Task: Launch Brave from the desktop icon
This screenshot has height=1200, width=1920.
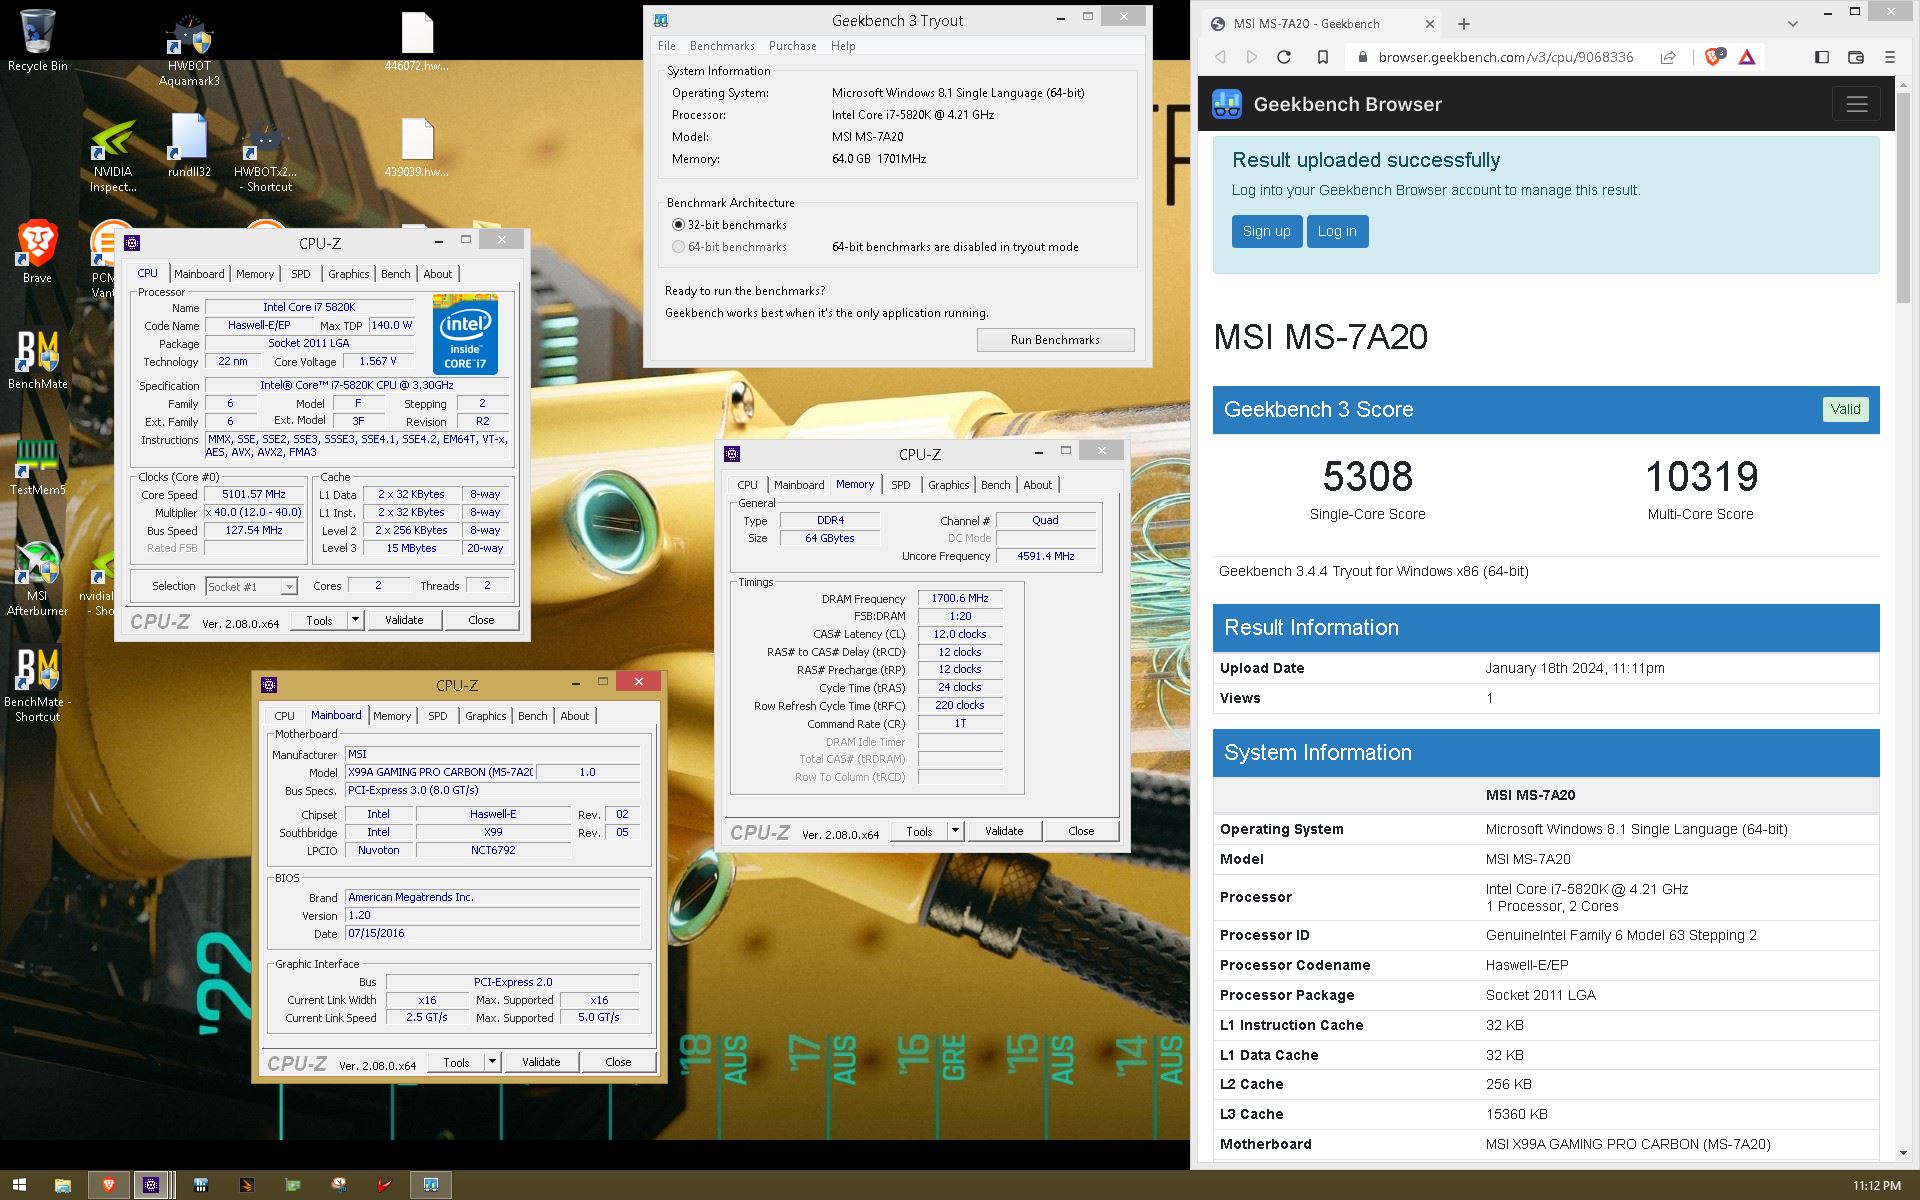Action: click(37, 252)
